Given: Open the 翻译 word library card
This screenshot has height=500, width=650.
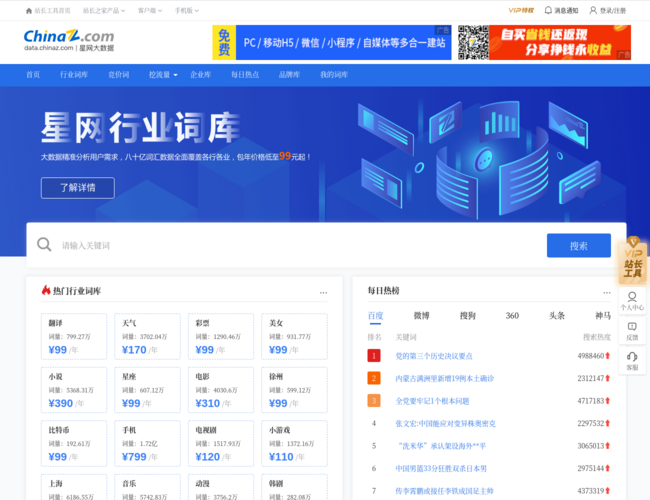Looking at the screenshot, I should click(x=74, y=336).
